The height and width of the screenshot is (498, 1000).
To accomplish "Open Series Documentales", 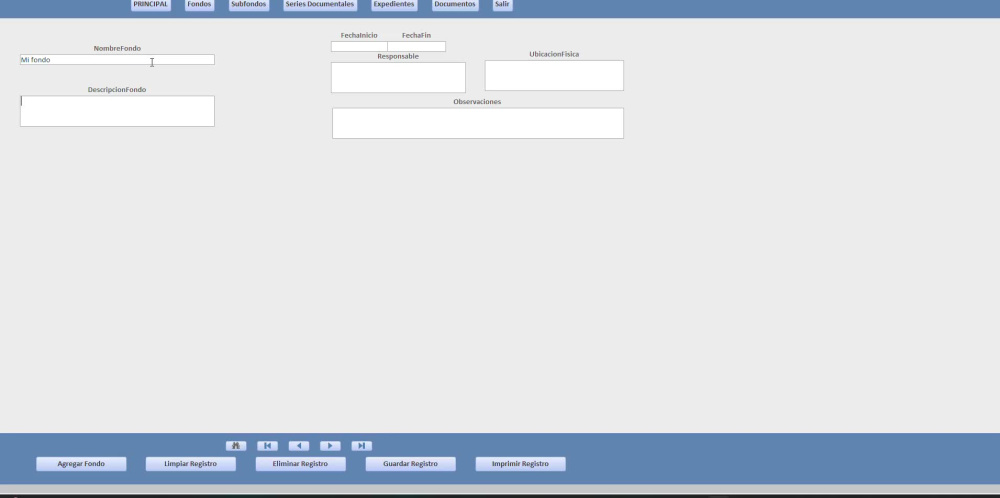I will (320, 4).
